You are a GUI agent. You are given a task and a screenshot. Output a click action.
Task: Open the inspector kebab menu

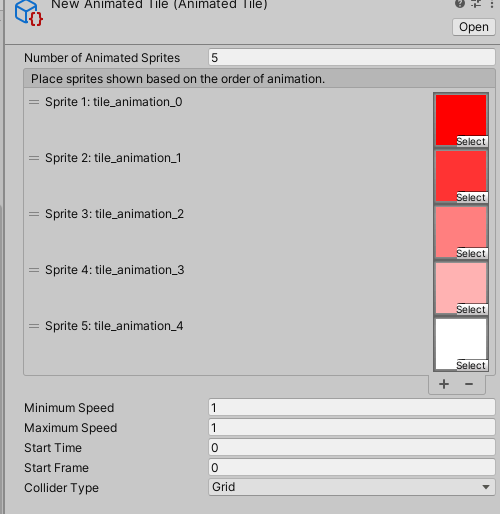pyautogui.click(x=492, y=4)
